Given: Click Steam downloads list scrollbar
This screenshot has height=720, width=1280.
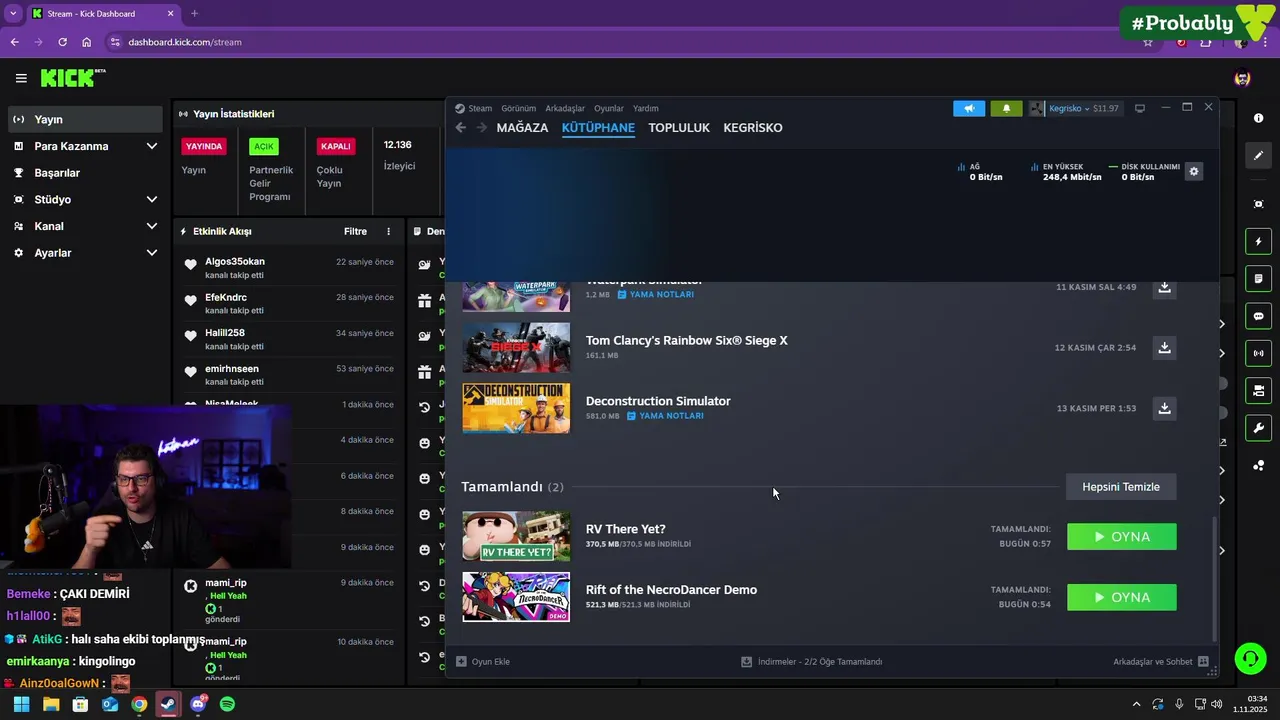Looking at the screenshot, I should (1215, 579).
